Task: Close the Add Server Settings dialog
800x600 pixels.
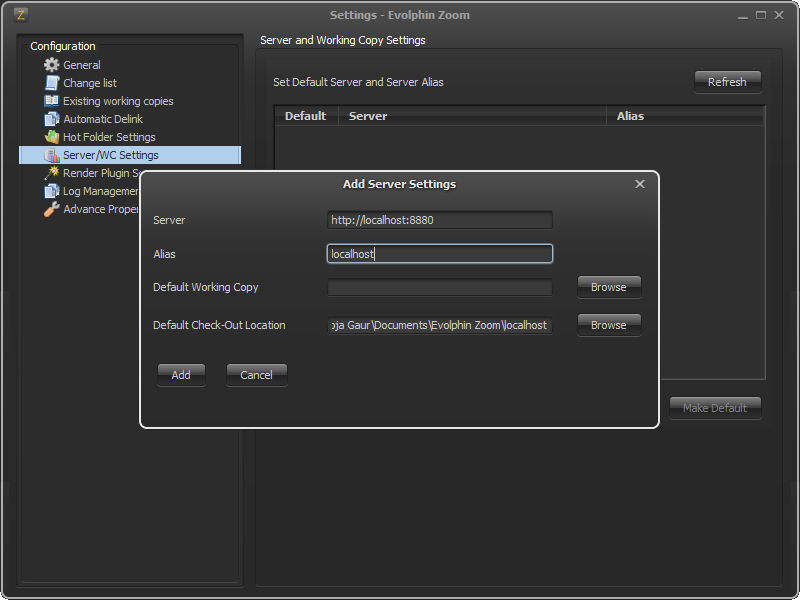Action: [640, 184]
